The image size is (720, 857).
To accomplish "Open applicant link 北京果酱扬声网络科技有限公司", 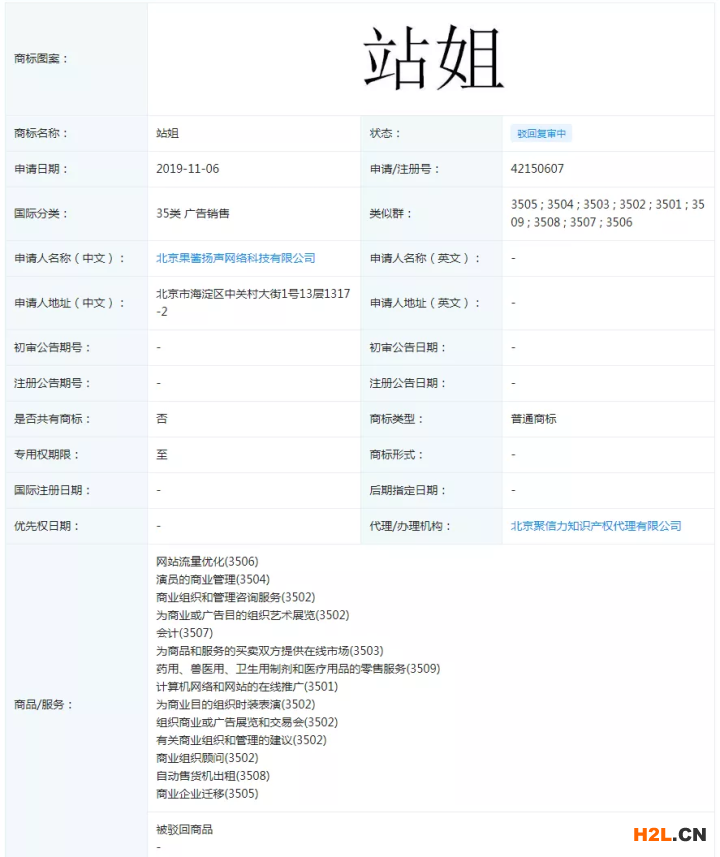I will pyautogui.click(x=235, y=258).
